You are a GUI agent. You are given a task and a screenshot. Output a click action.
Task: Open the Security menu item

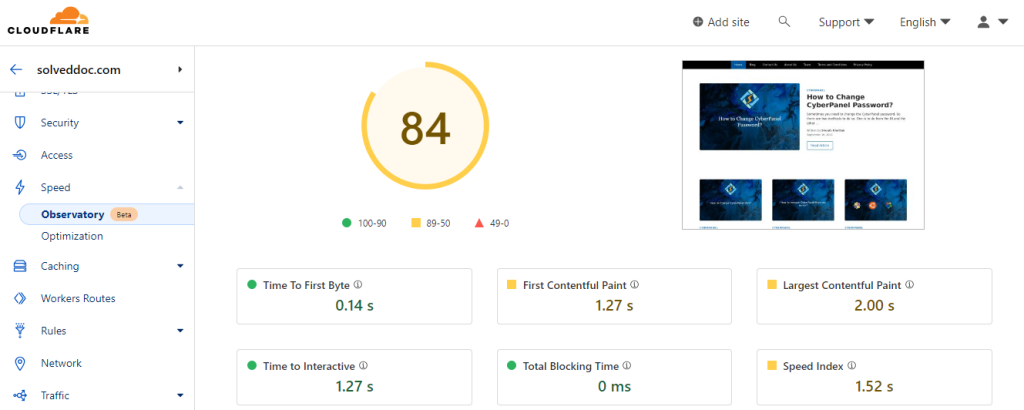click(59, 123)
